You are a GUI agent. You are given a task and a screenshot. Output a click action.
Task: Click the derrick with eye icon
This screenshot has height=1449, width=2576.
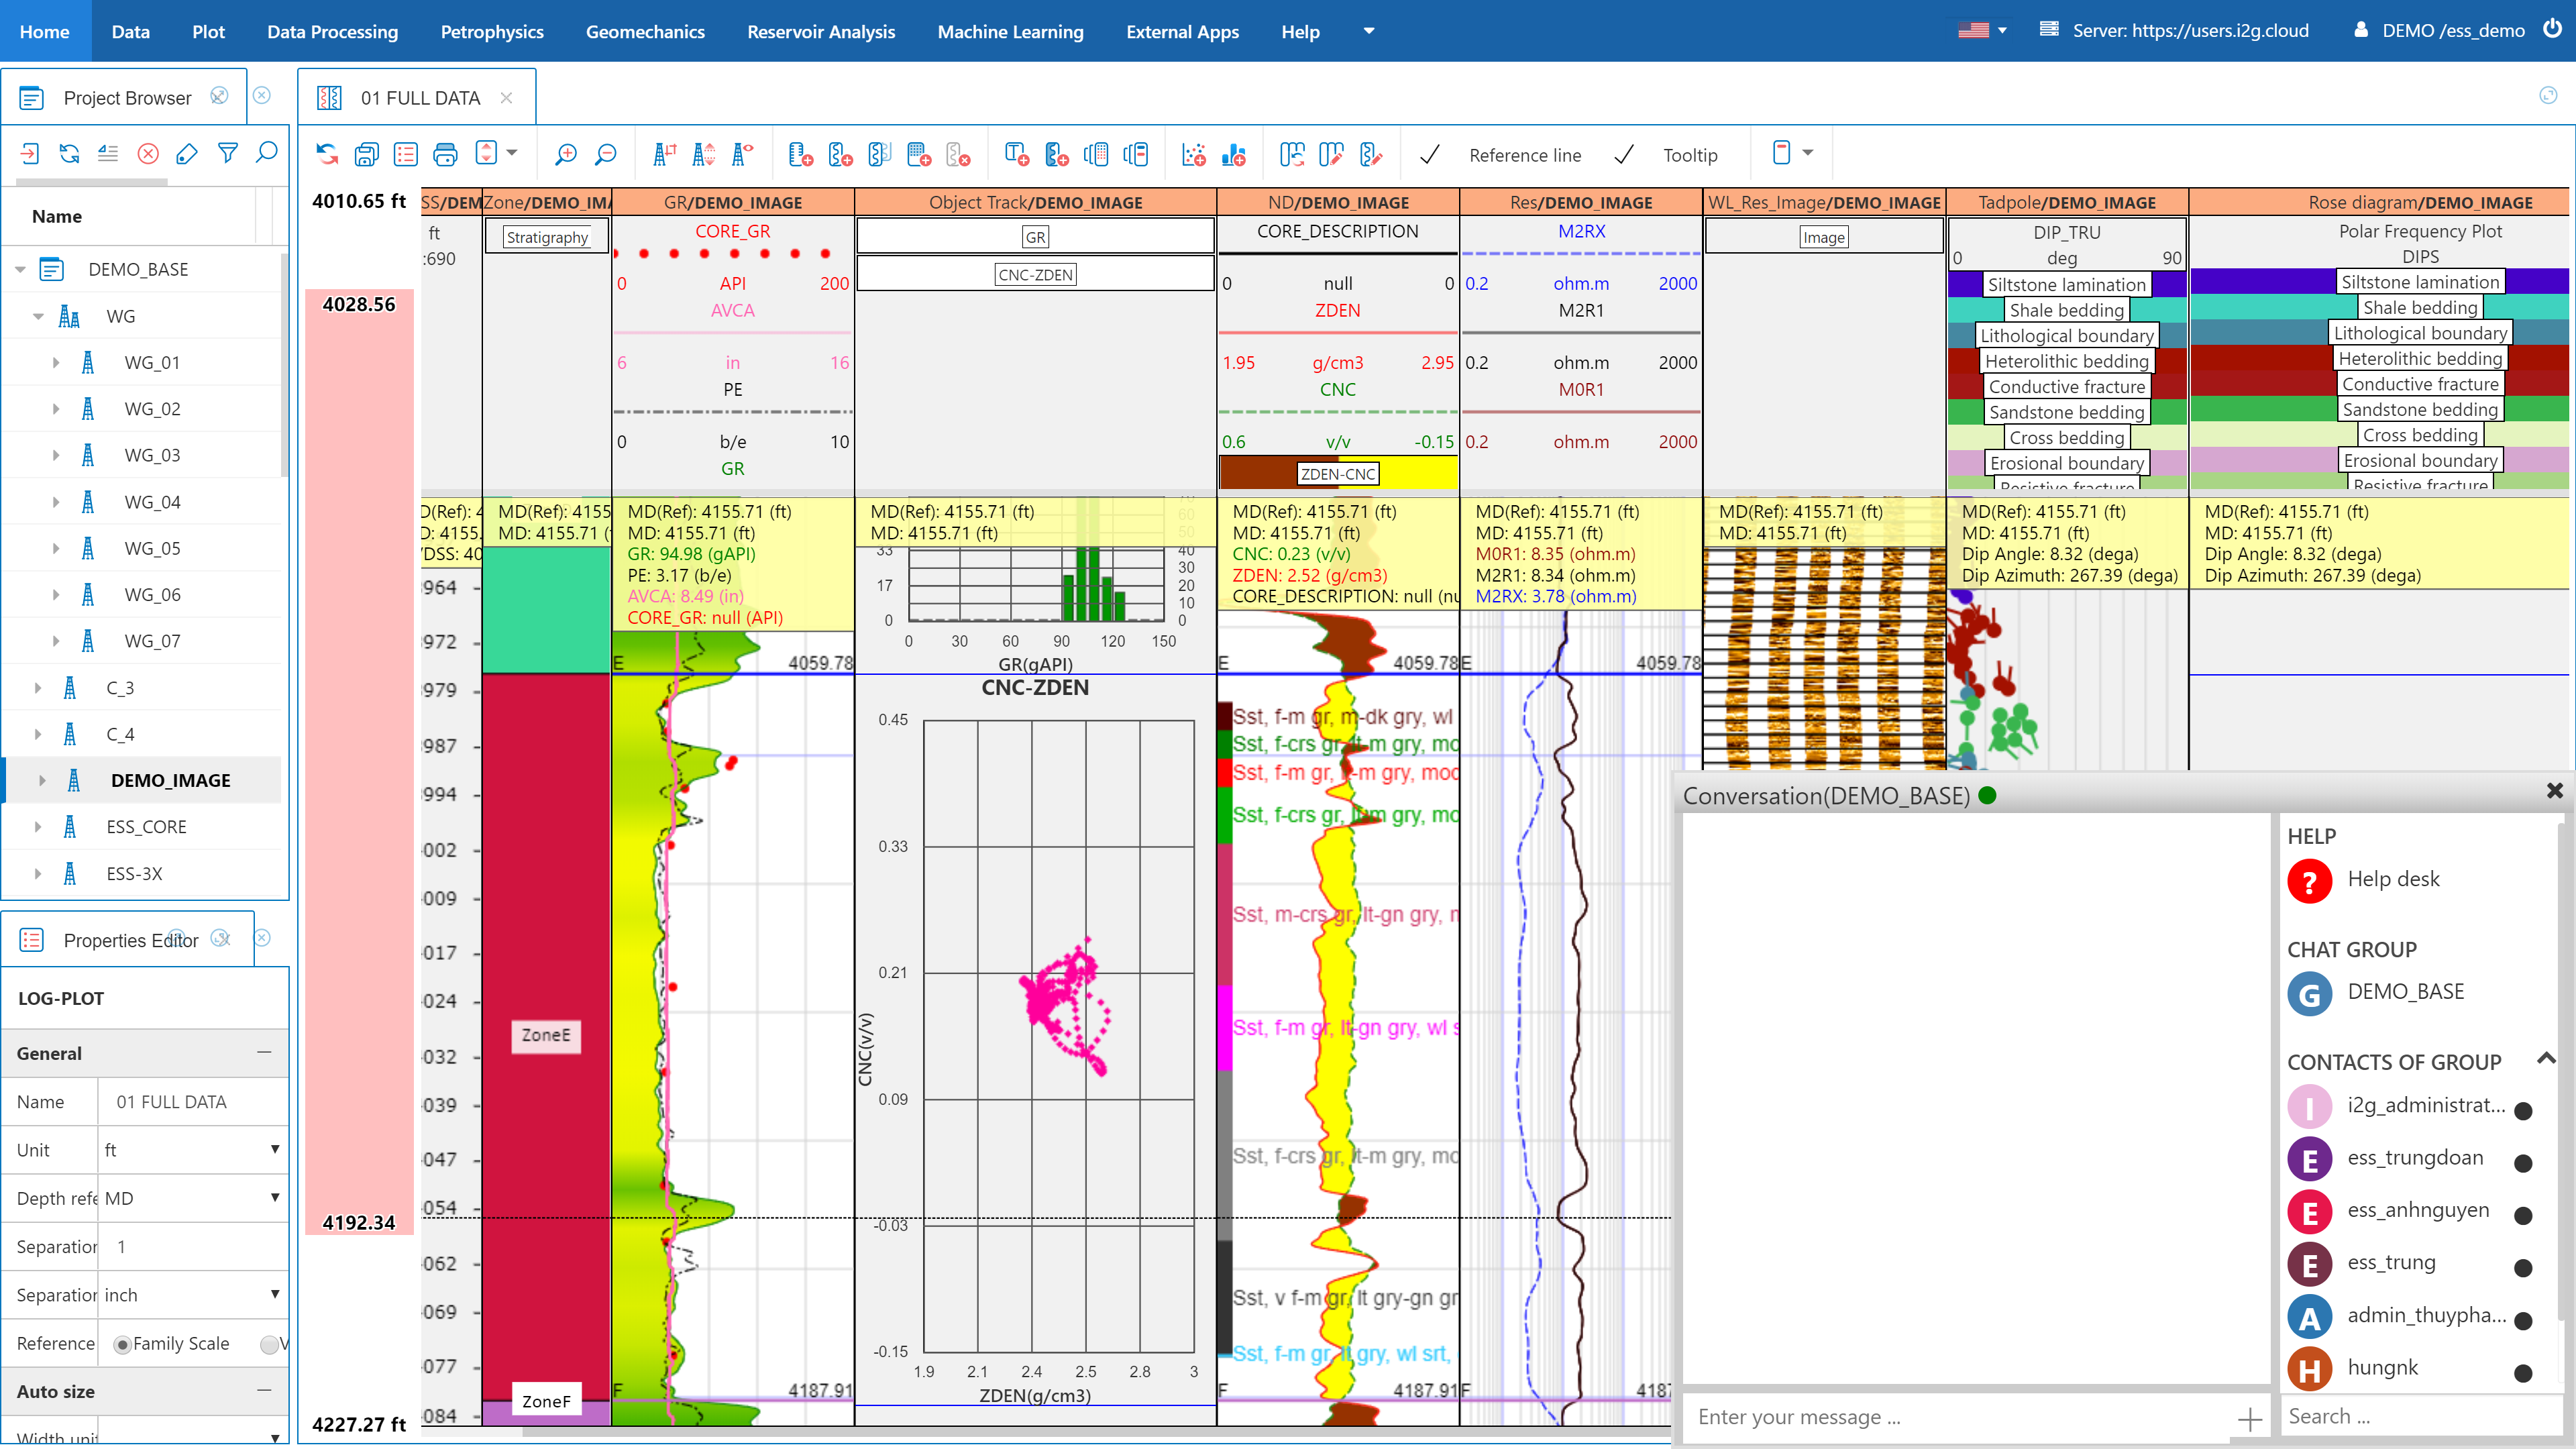(x=743, y=154)
